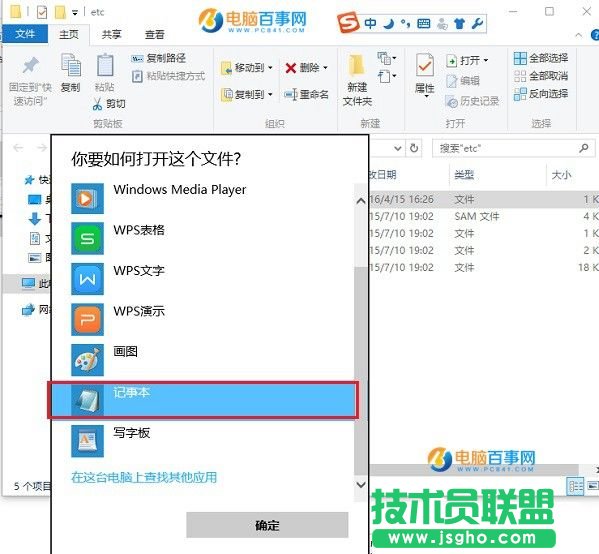Select the file row sized 18 K

[x=484, y=267]
